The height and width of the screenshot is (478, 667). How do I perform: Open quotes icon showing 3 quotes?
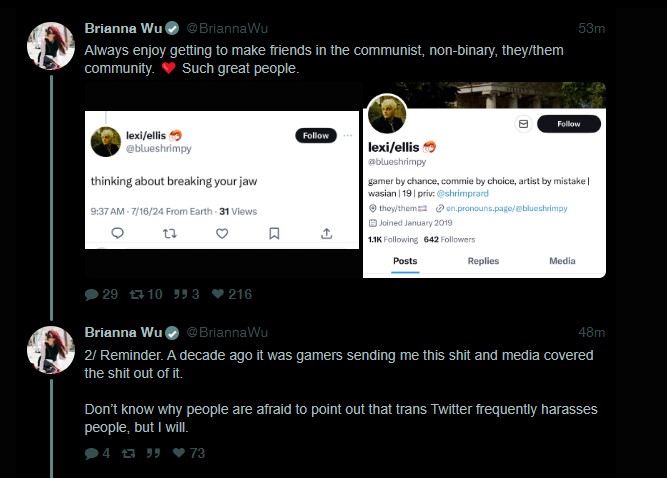(180, 294)
